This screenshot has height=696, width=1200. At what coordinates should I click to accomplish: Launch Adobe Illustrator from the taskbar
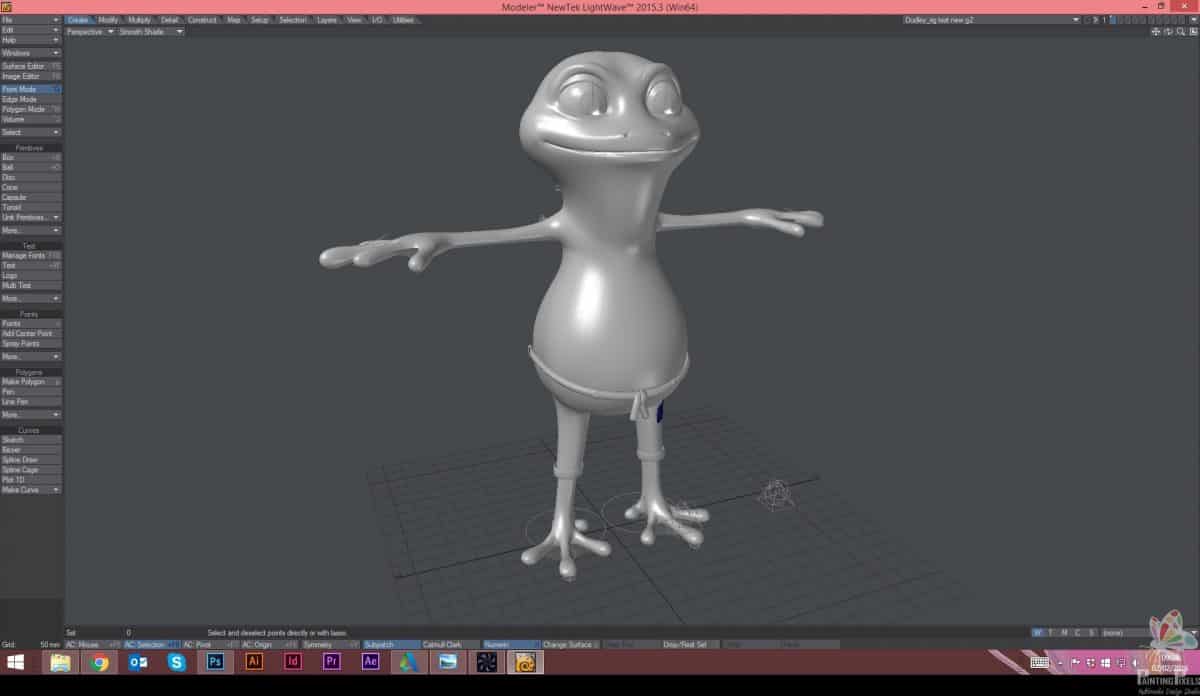point(254,662)
